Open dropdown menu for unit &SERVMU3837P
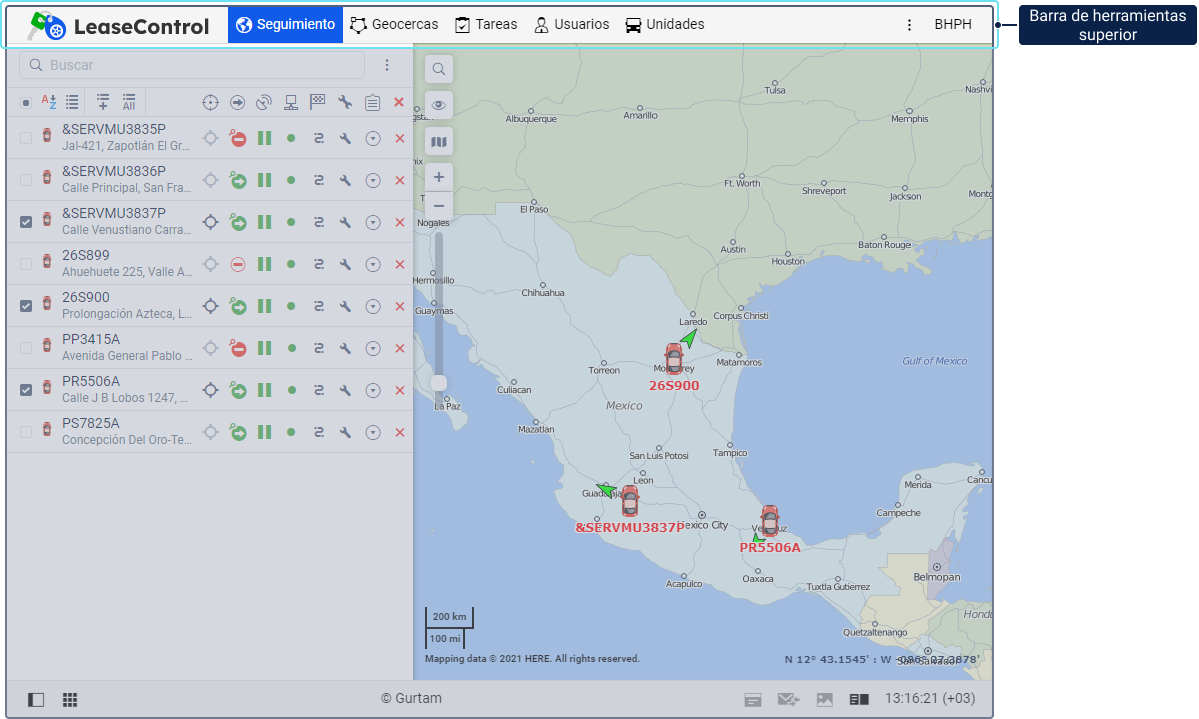Screen dimensions: 1199x719 click(372, 222)
